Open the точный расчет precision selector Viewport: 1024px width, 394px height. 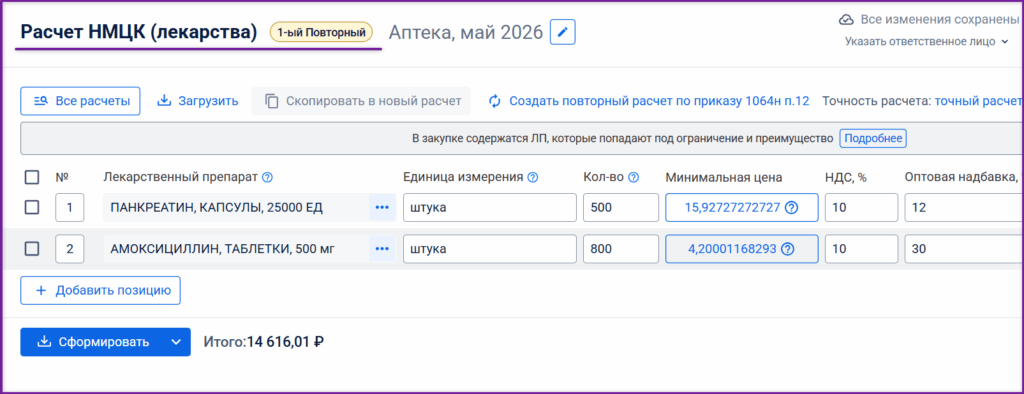978,101
